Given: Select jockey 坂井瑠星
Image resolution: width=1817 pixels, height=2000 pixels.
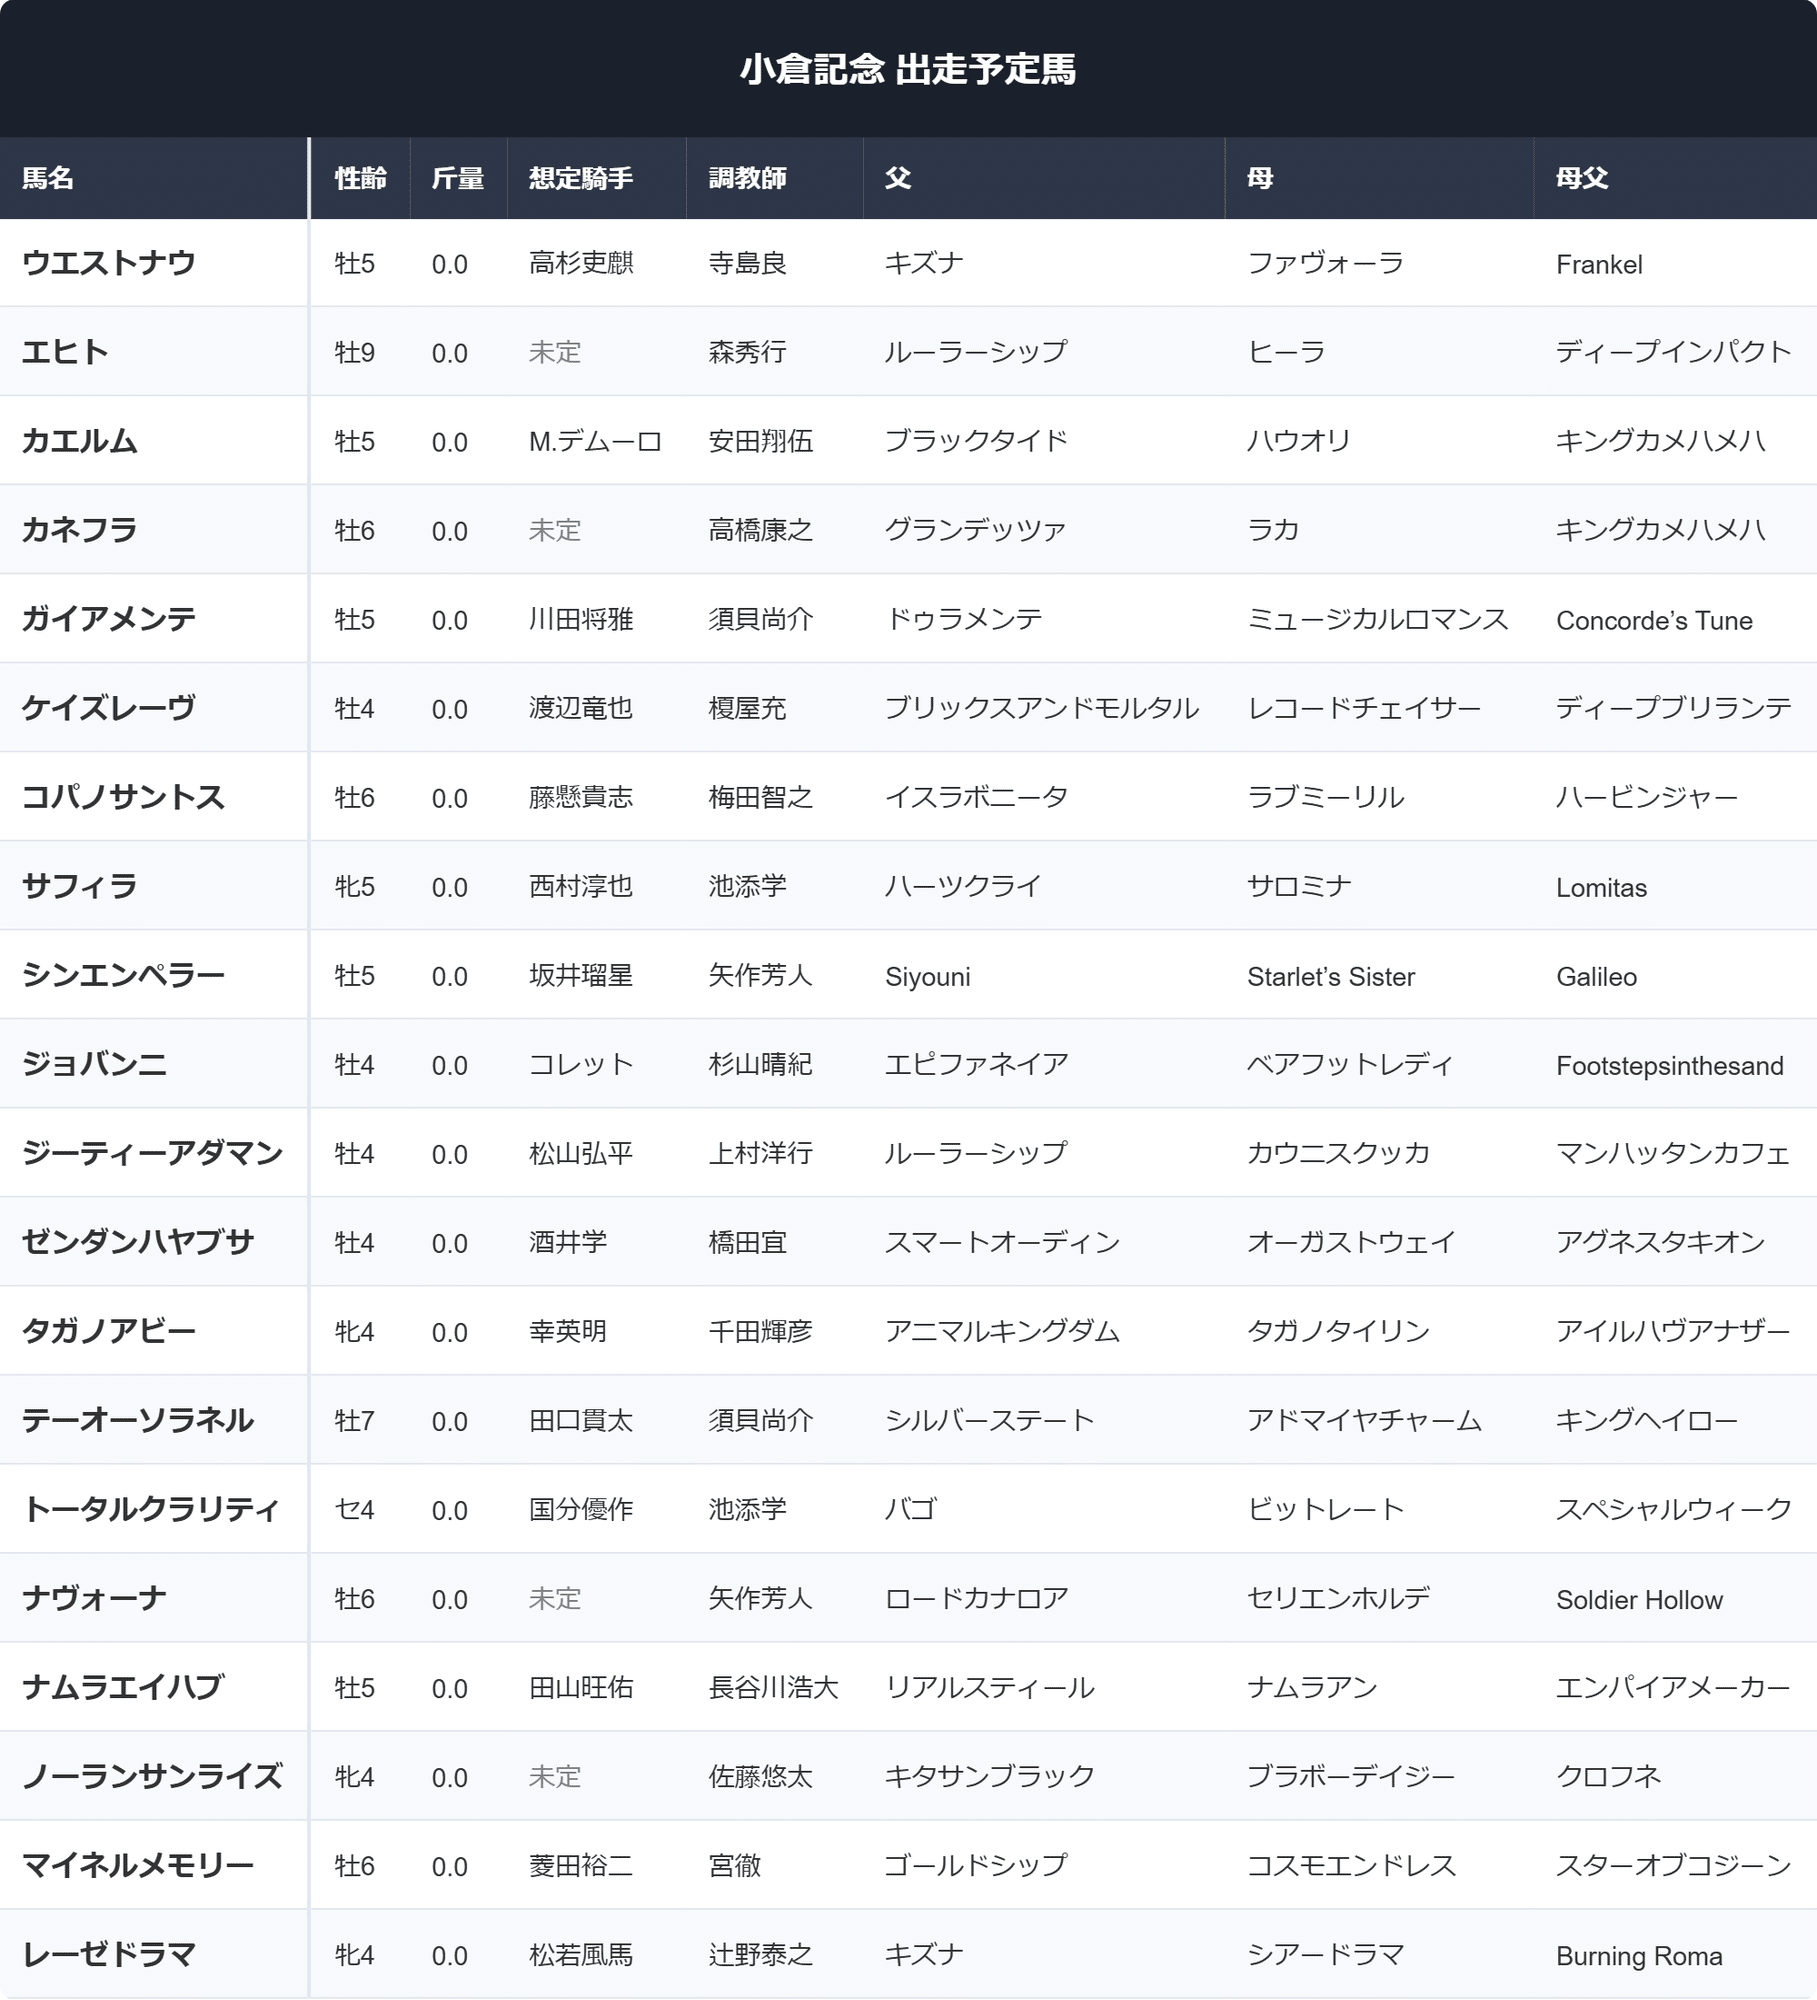Looking at the screenshot, I should click(581, 975).
